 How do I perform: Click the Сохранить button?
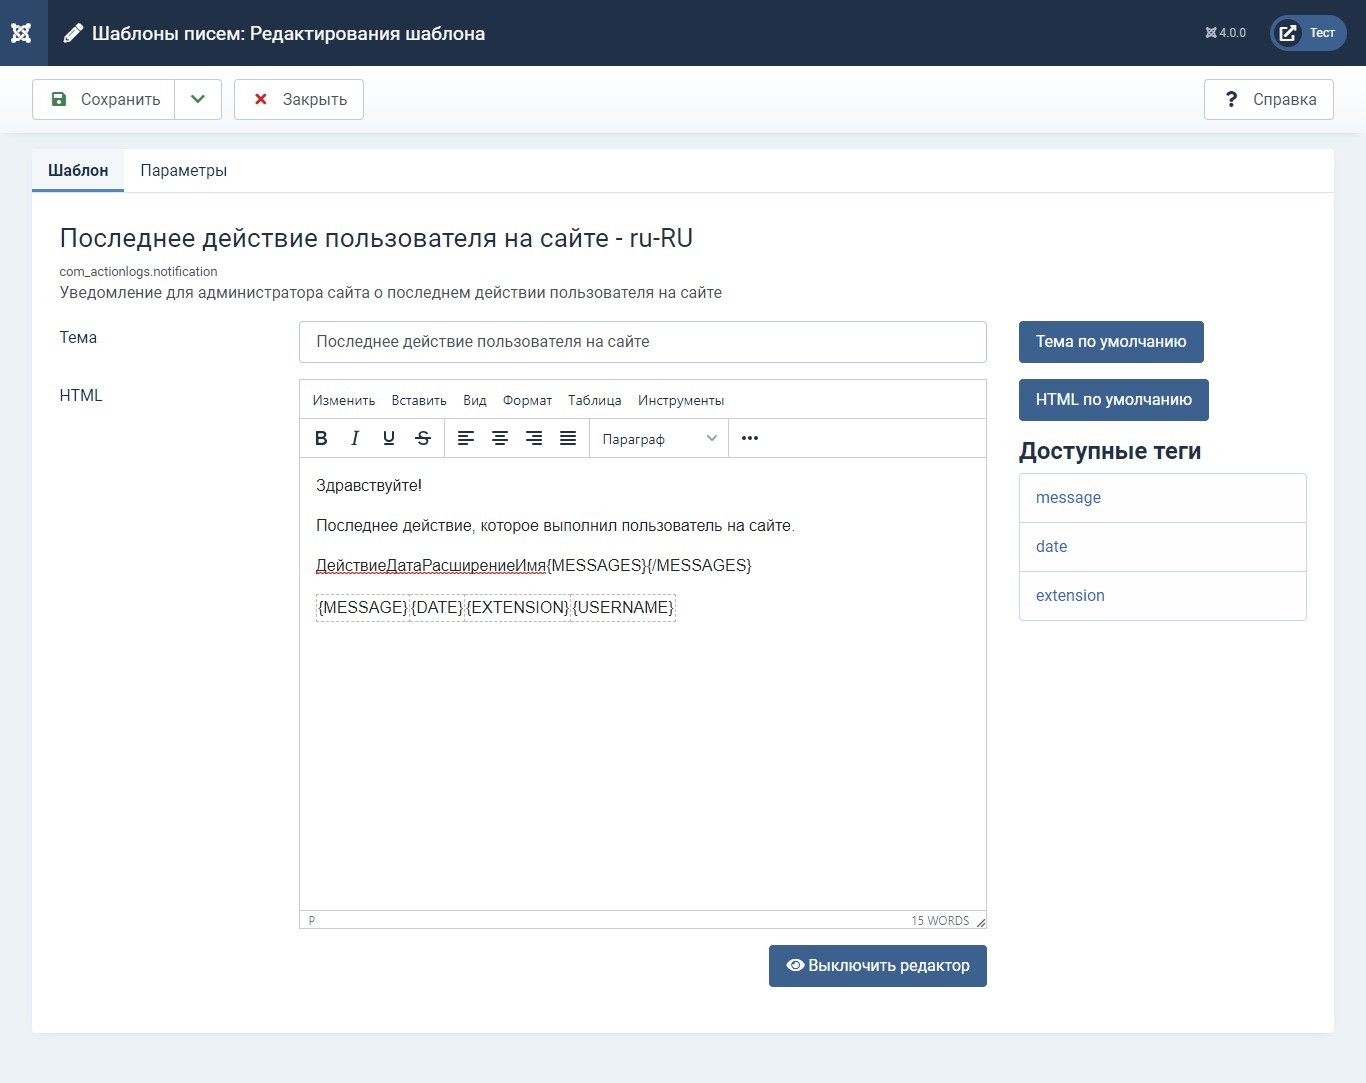pos(104,99)
